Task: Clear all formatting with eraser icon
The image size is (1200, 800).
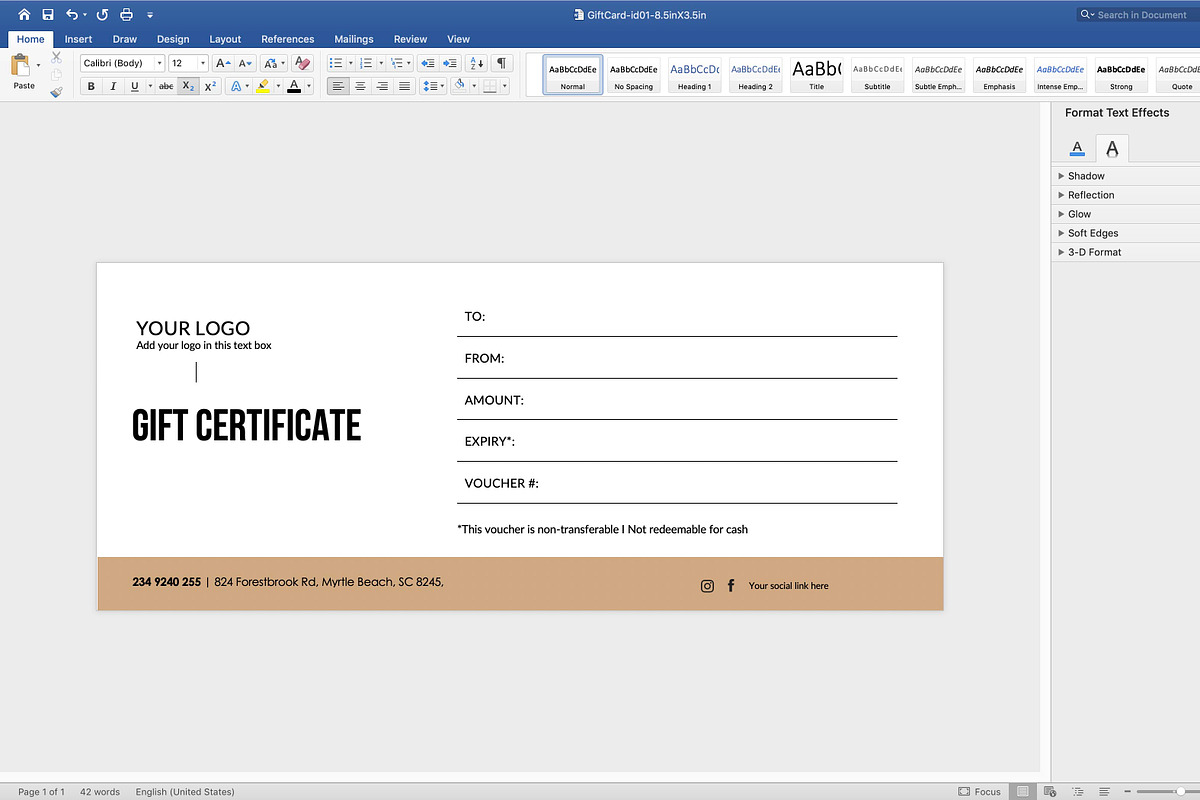Action: tap(303, 63)
